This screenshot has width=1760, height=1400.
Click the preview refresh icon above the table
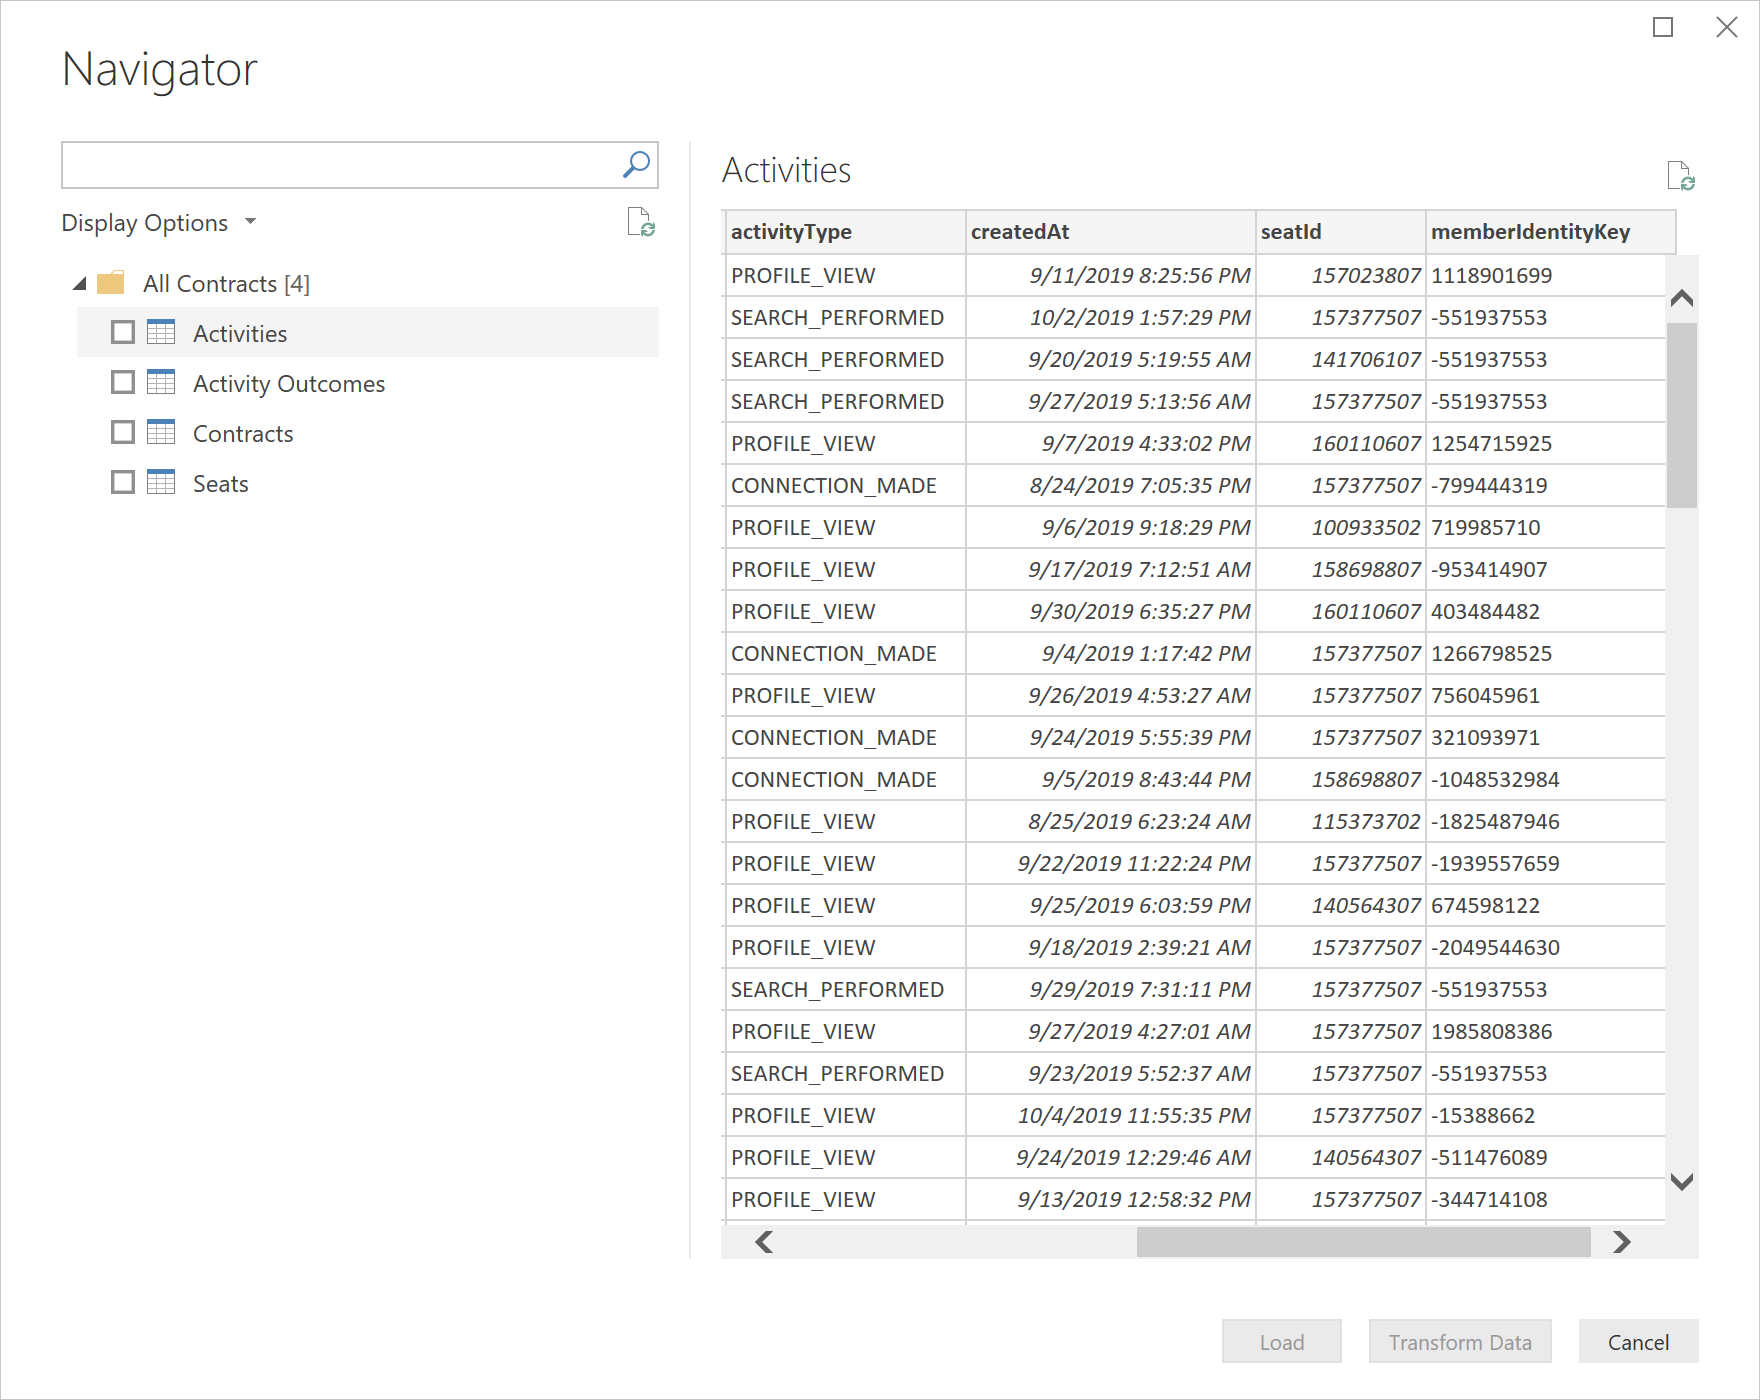click(1680, 176)
